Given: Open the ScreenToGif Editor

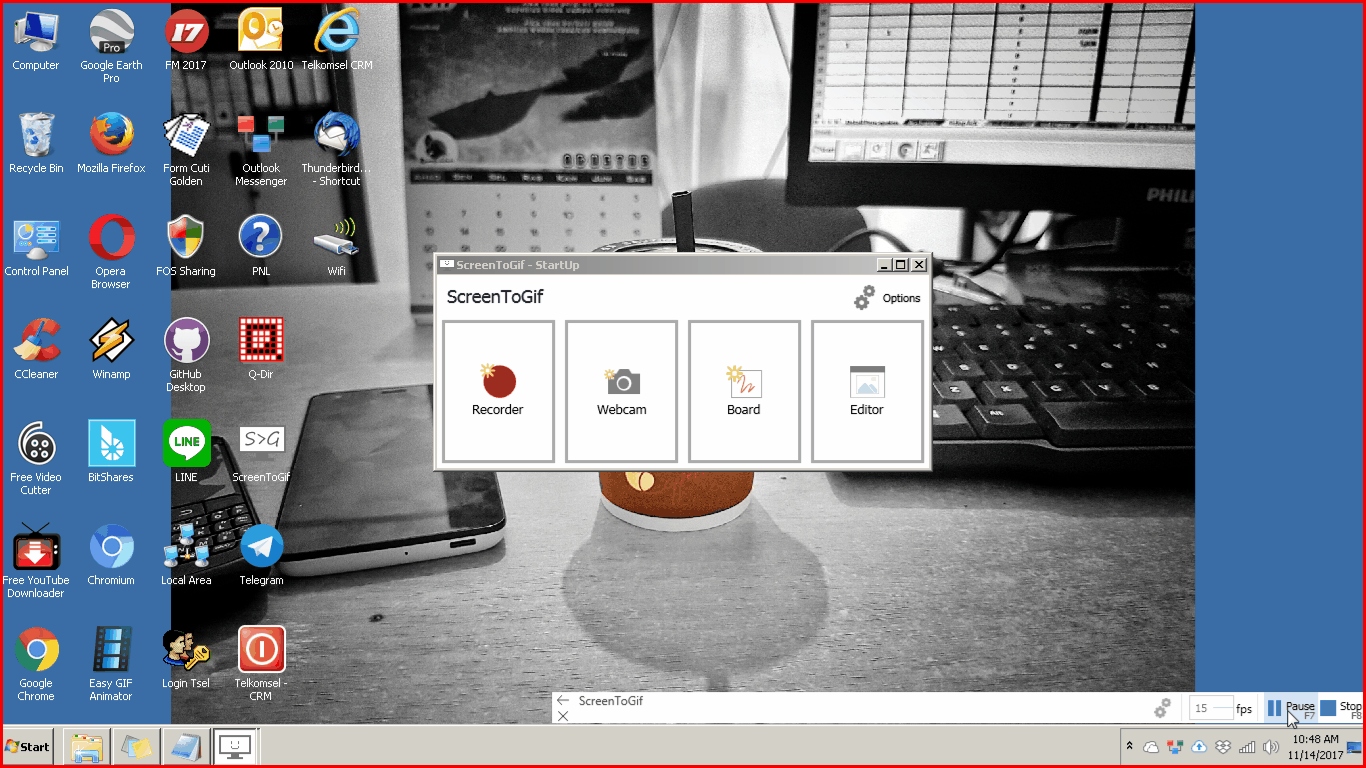Looking at the screenshot, I should pos(867,392).
